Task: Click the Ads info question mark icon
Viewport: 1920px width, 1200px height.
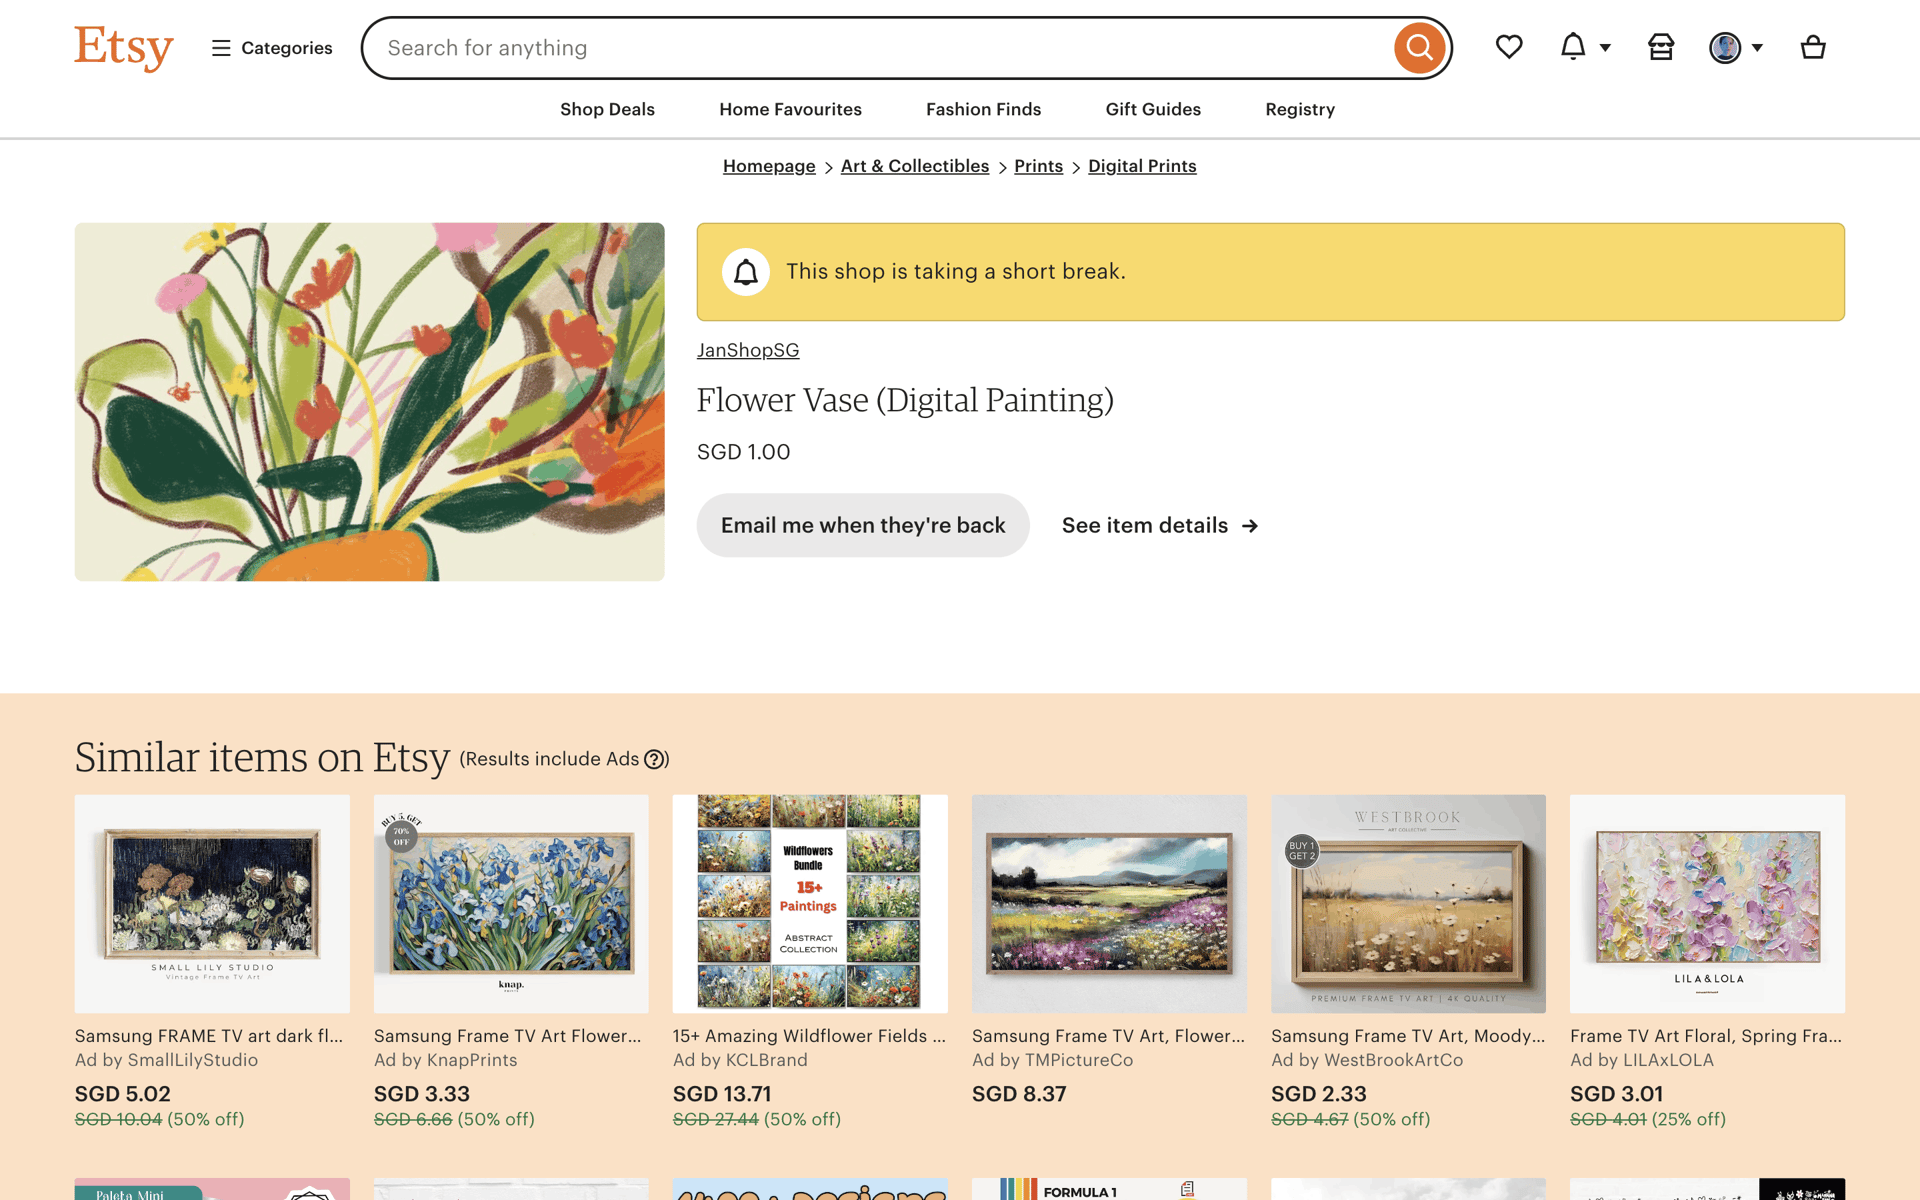Action: click(x=654, y=759)
